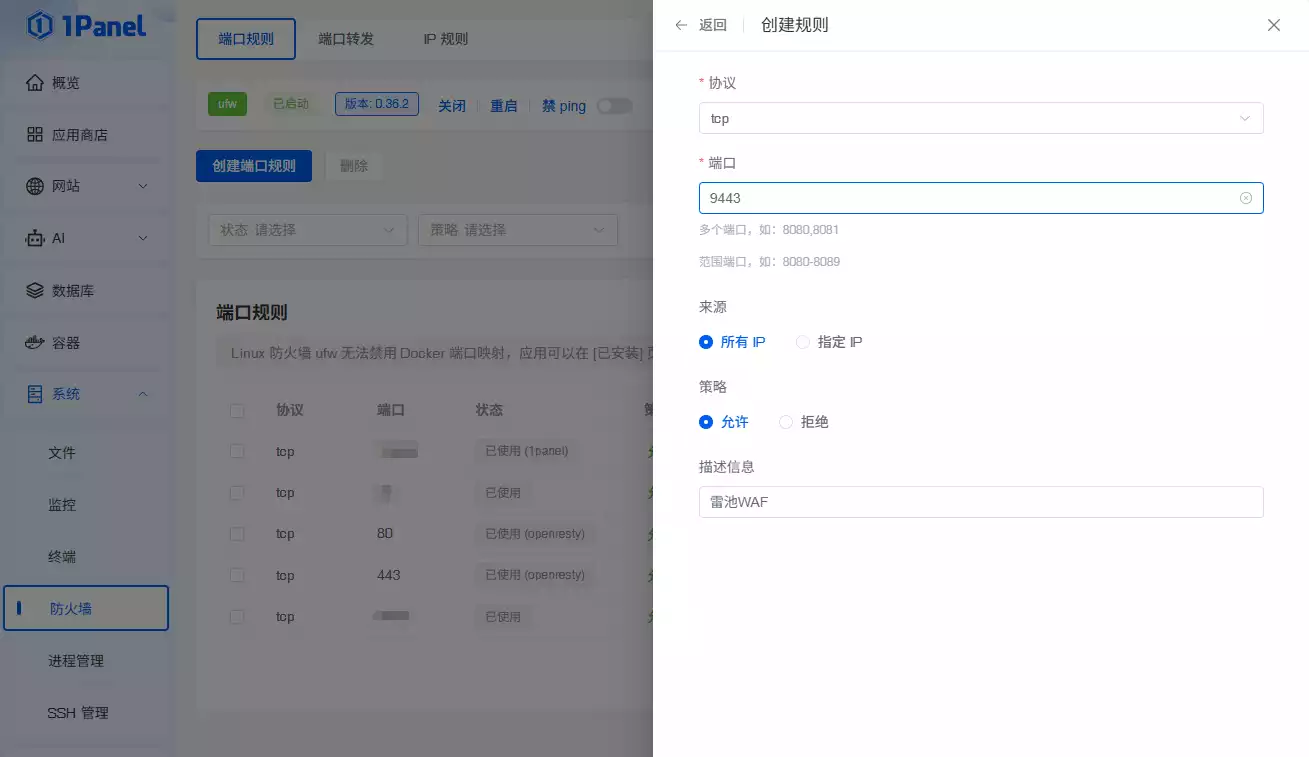This screenshot has width=1309, height=757.
Task: Click the 1Panel logo icon
Action: pyautogui.click(x=40, y=26)
